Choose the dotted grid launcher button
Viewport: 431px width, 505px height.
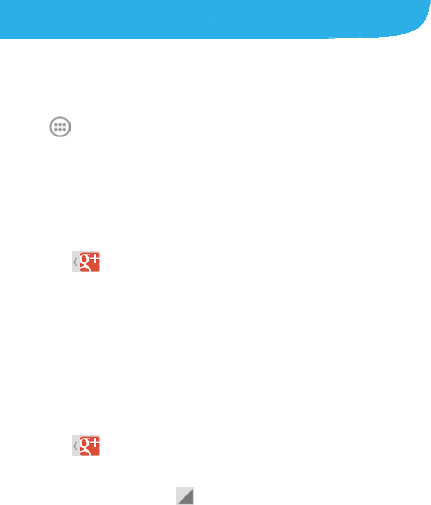pos(60,127)
